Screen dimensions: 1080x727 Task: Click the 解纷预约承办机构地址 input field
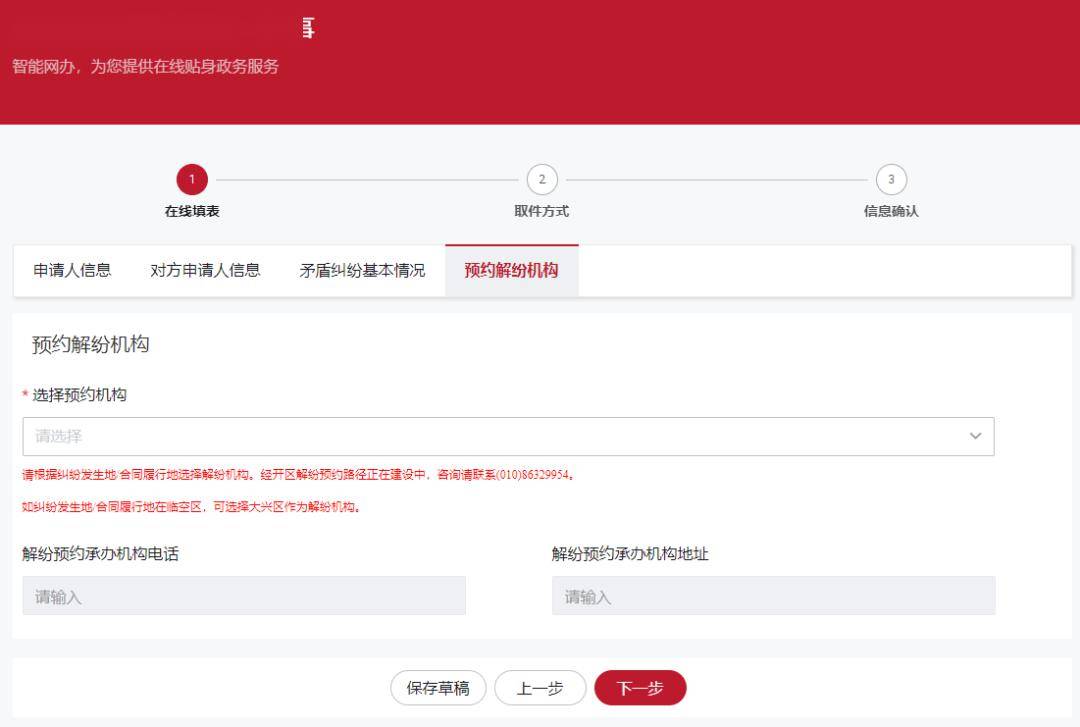pos(775,595)
